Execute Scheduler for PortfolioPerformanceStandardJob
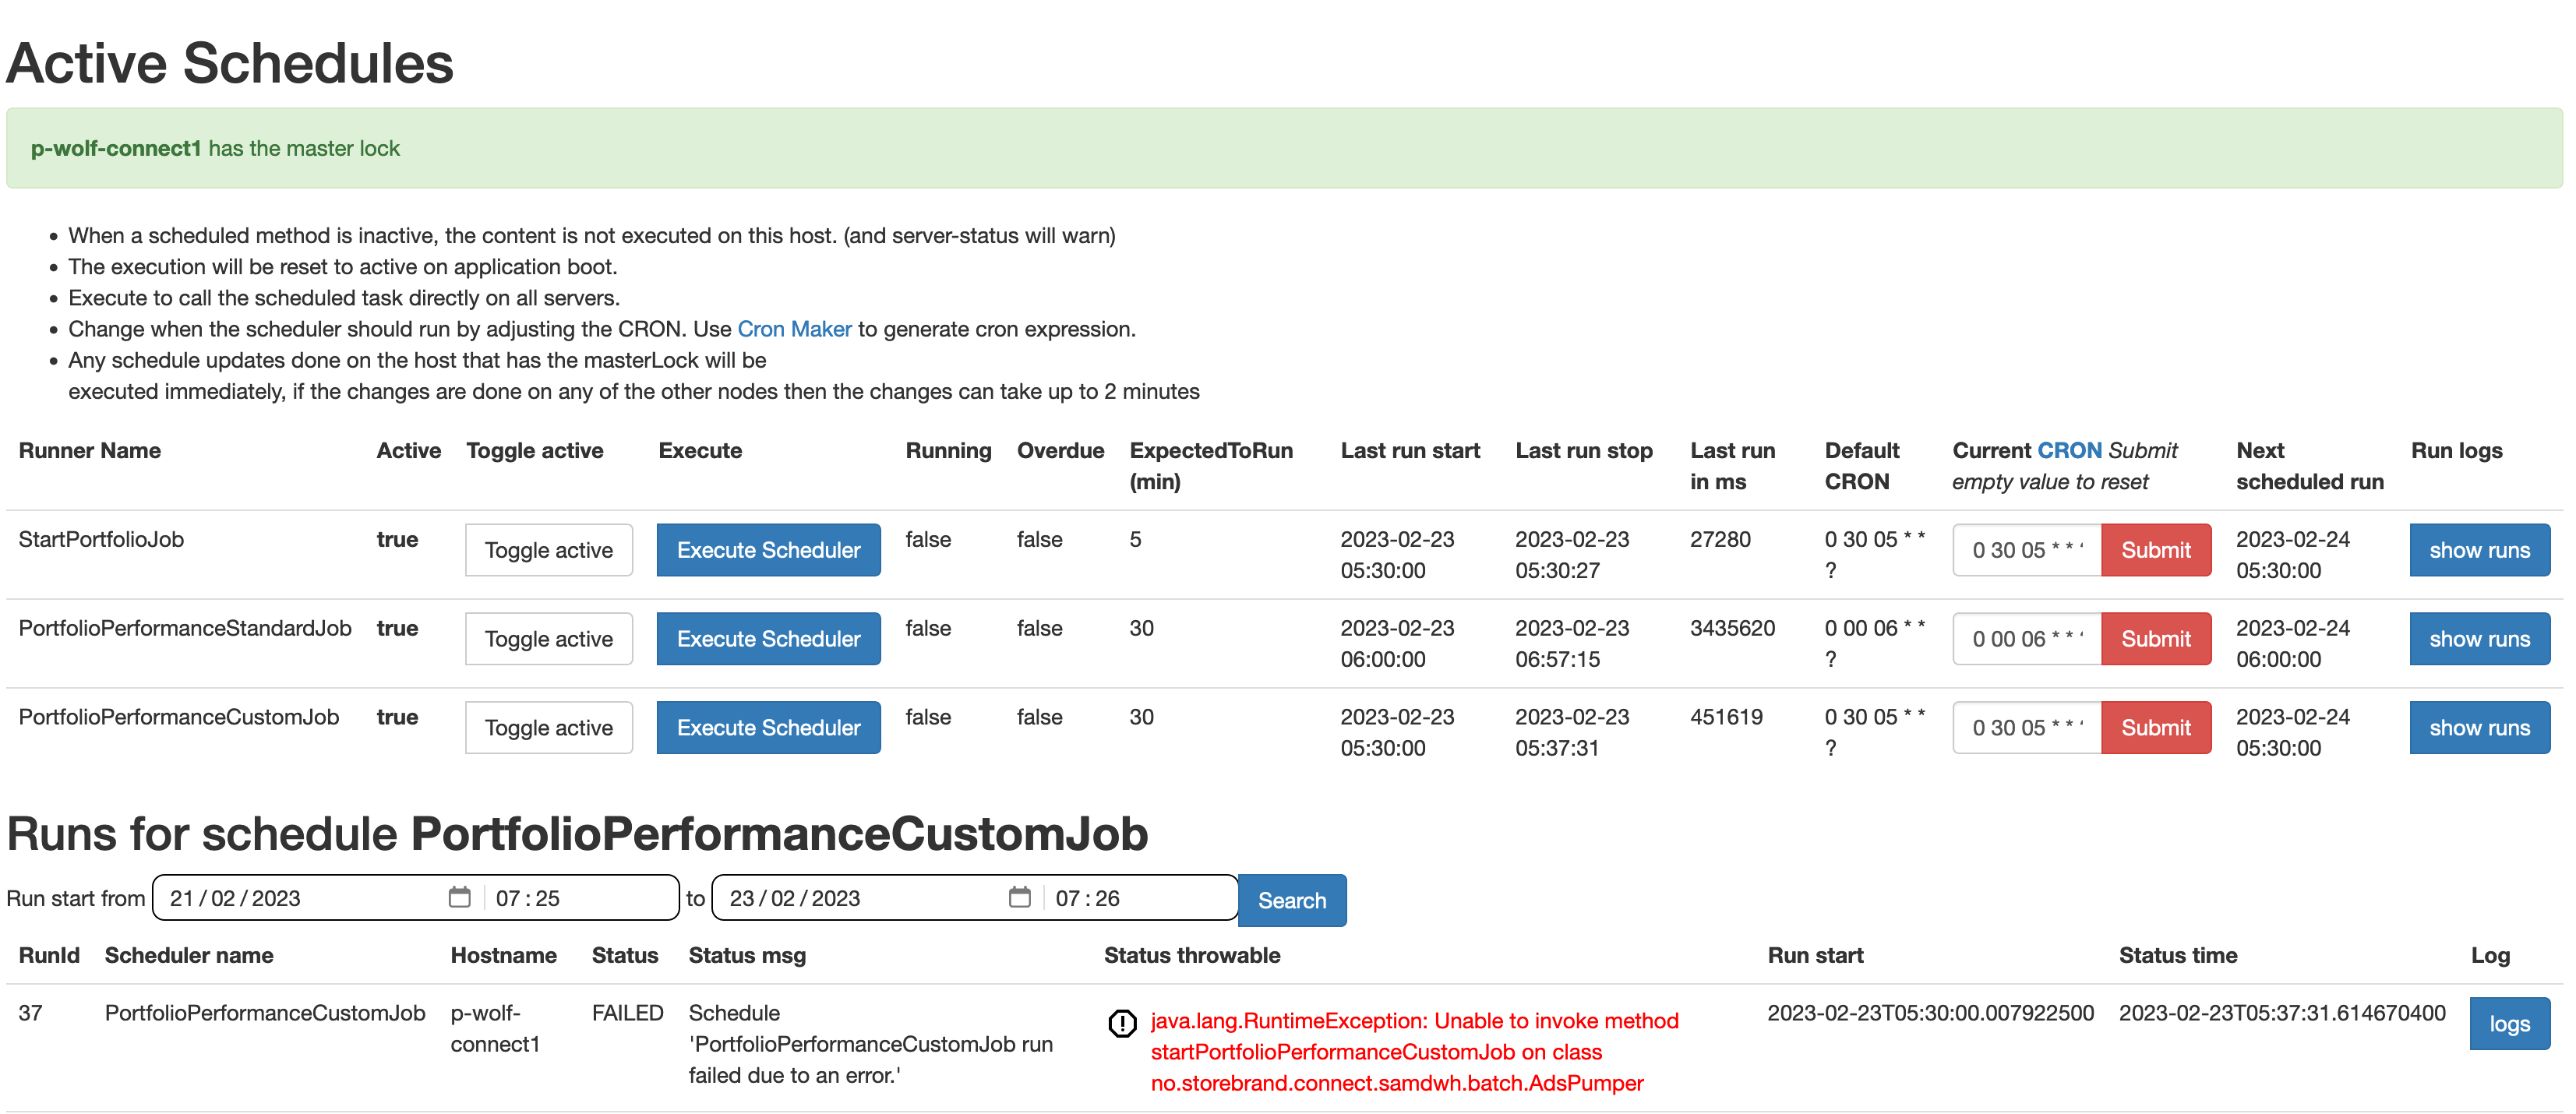The height and width of the screenshot is (1114, 2576). click(768, 639)
